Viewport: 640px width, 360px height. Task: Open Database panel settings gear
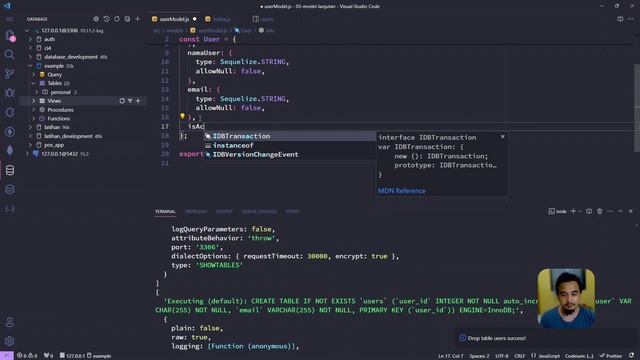(96, 19)
